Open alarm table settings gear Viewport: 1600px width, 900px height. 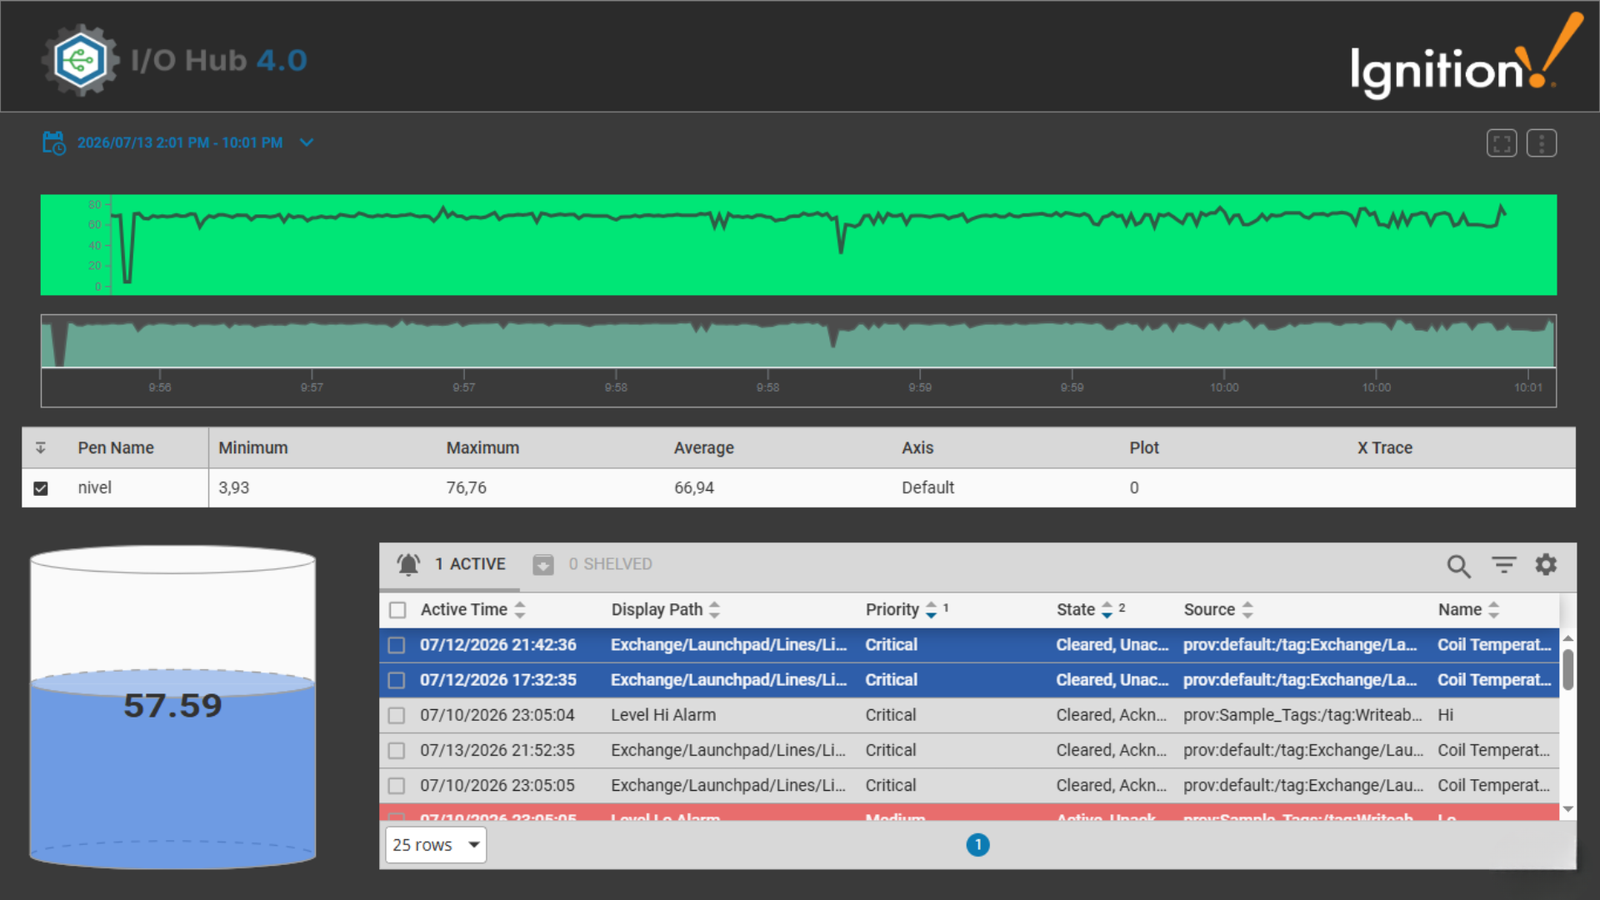(x=1546, y=565)
